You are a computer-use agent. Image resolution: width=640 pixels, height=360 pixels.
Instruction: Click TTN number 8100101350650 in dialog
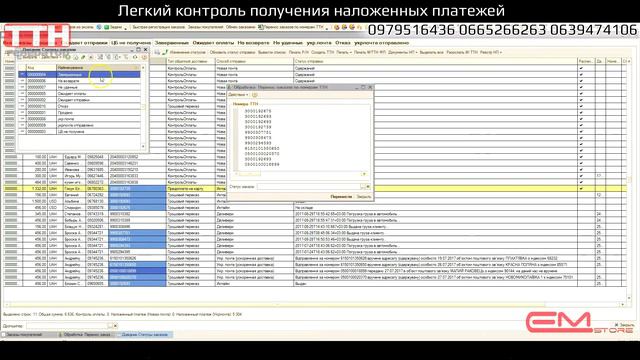[x=262, y=149]
